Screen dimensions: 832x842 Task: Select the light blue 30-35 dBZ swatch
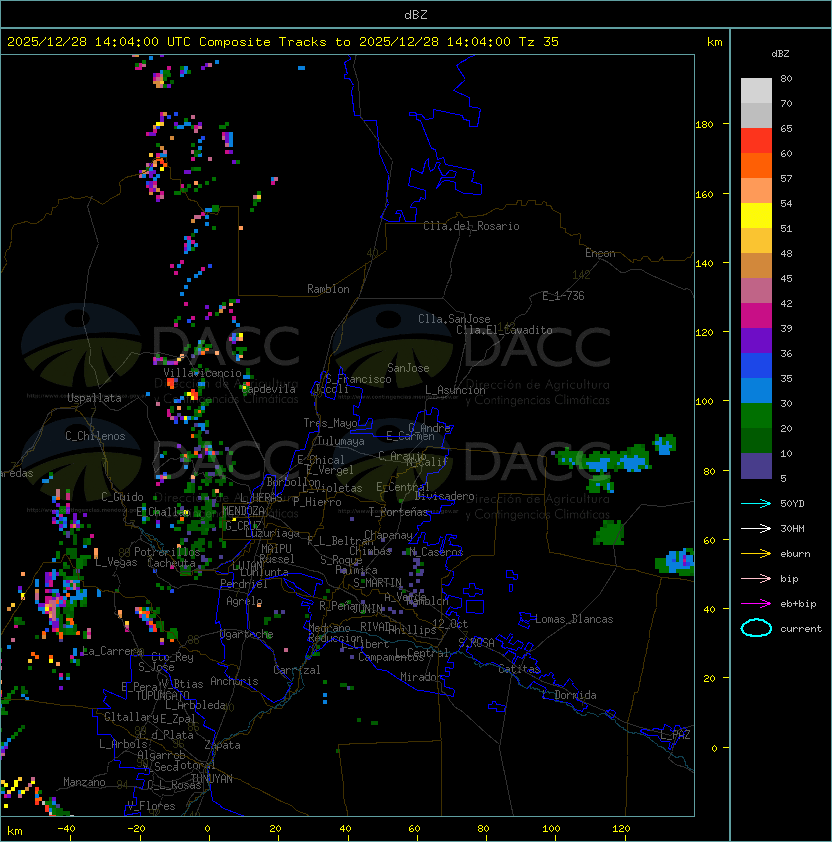[x=756, y=390]
